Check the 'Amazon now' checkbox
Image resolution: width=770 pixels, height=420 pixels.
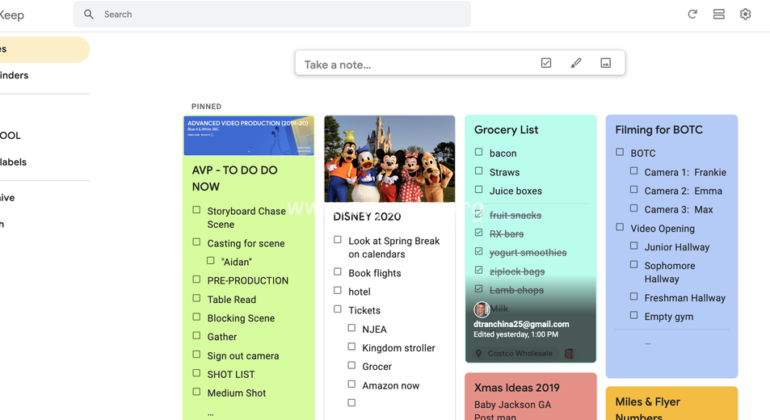352,384
